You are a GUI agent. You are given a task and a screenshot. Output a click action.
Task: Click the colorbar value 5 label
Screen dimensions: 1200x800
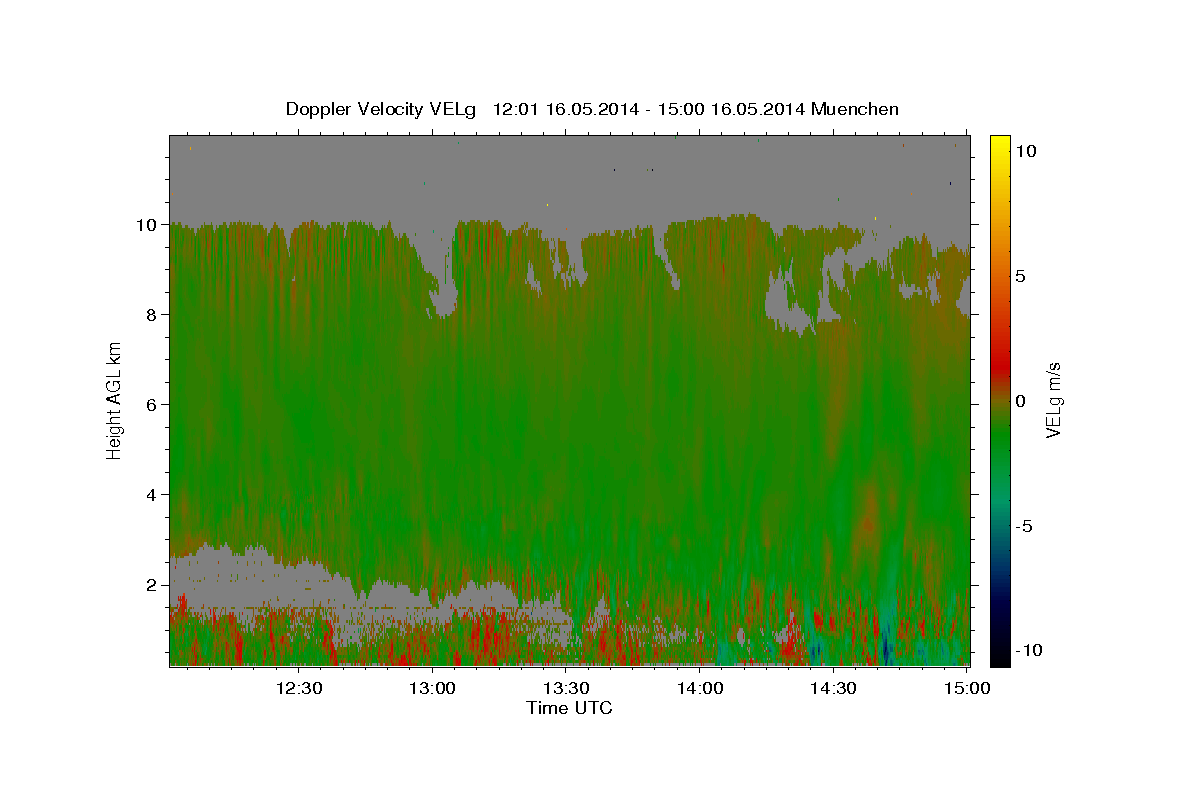[x=1021, y=276]
